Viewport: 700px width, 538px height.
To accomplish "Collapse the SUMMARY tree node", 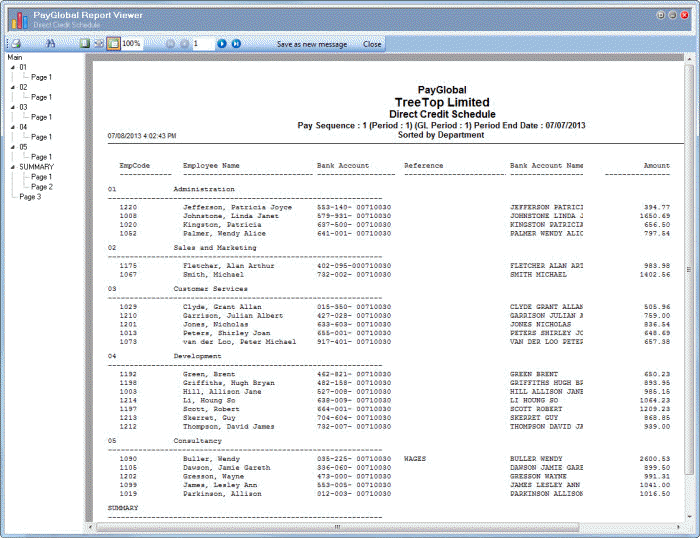I will pos(12,167).
